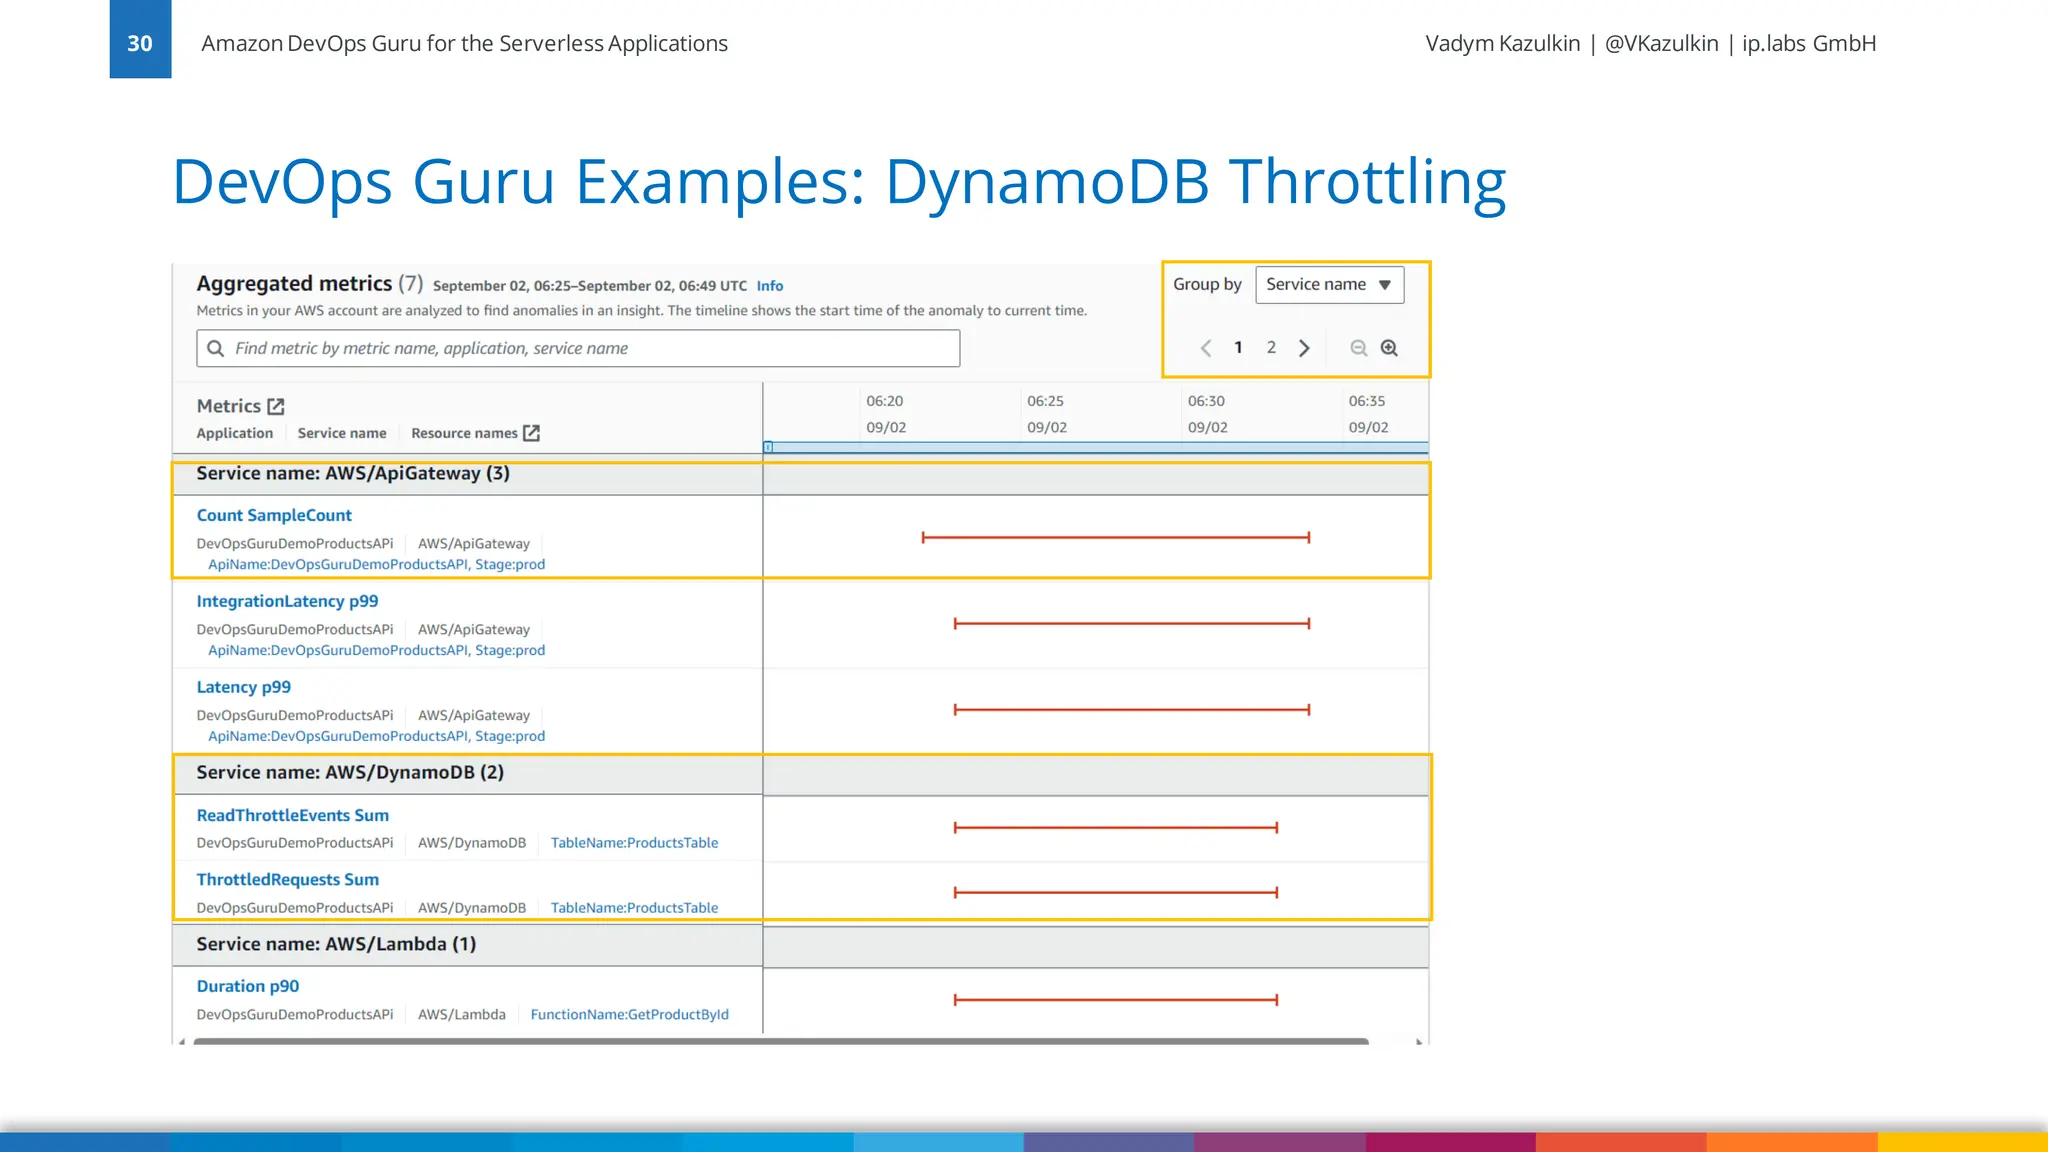Click the search magnifier icon

click(x=215, y=348)
